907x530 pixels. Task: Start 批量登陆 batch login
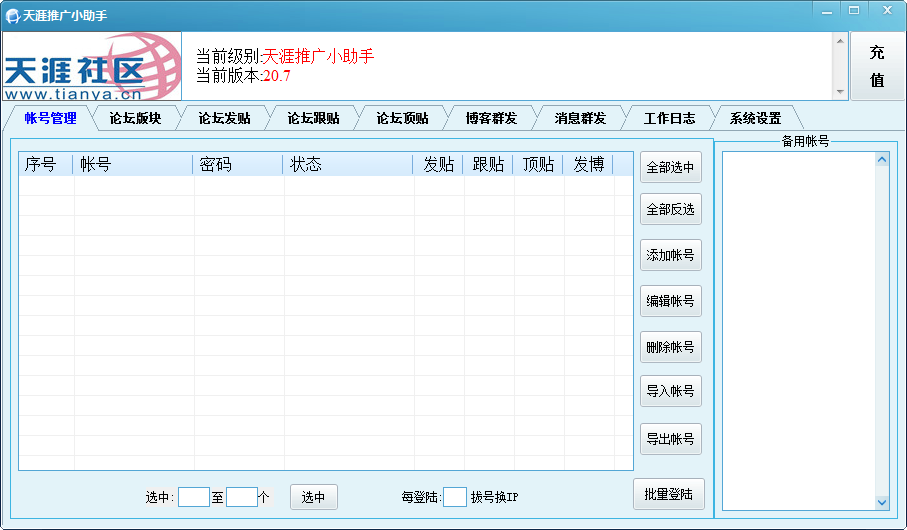(669, 494)
